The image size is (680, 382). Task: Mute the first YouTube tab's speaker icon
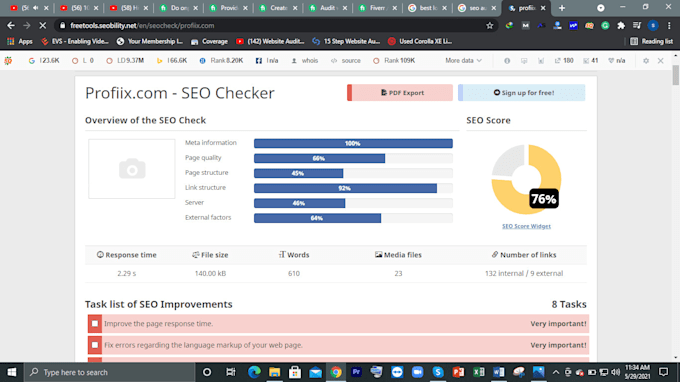pyautogui.click(x=35, y=8)
